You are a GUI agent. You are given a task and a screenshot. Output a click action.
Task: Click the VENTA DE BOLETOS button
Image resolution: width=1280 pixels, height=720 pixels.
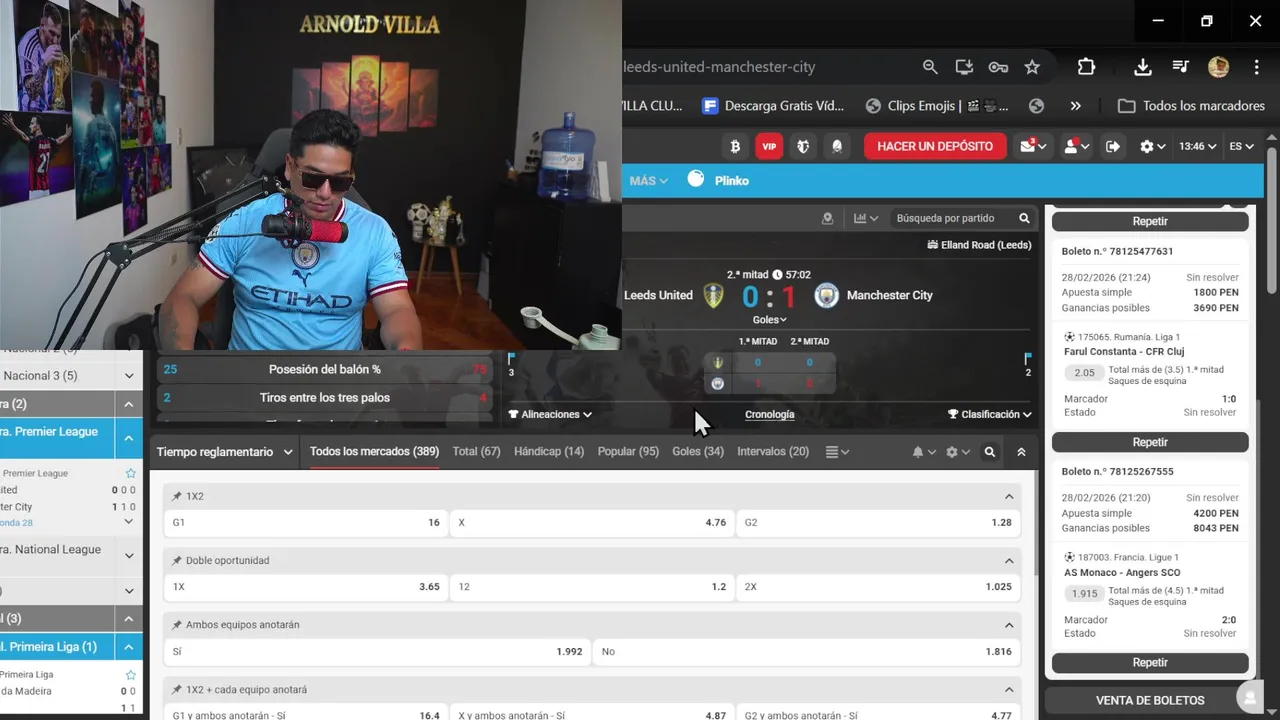[1150, 701]
